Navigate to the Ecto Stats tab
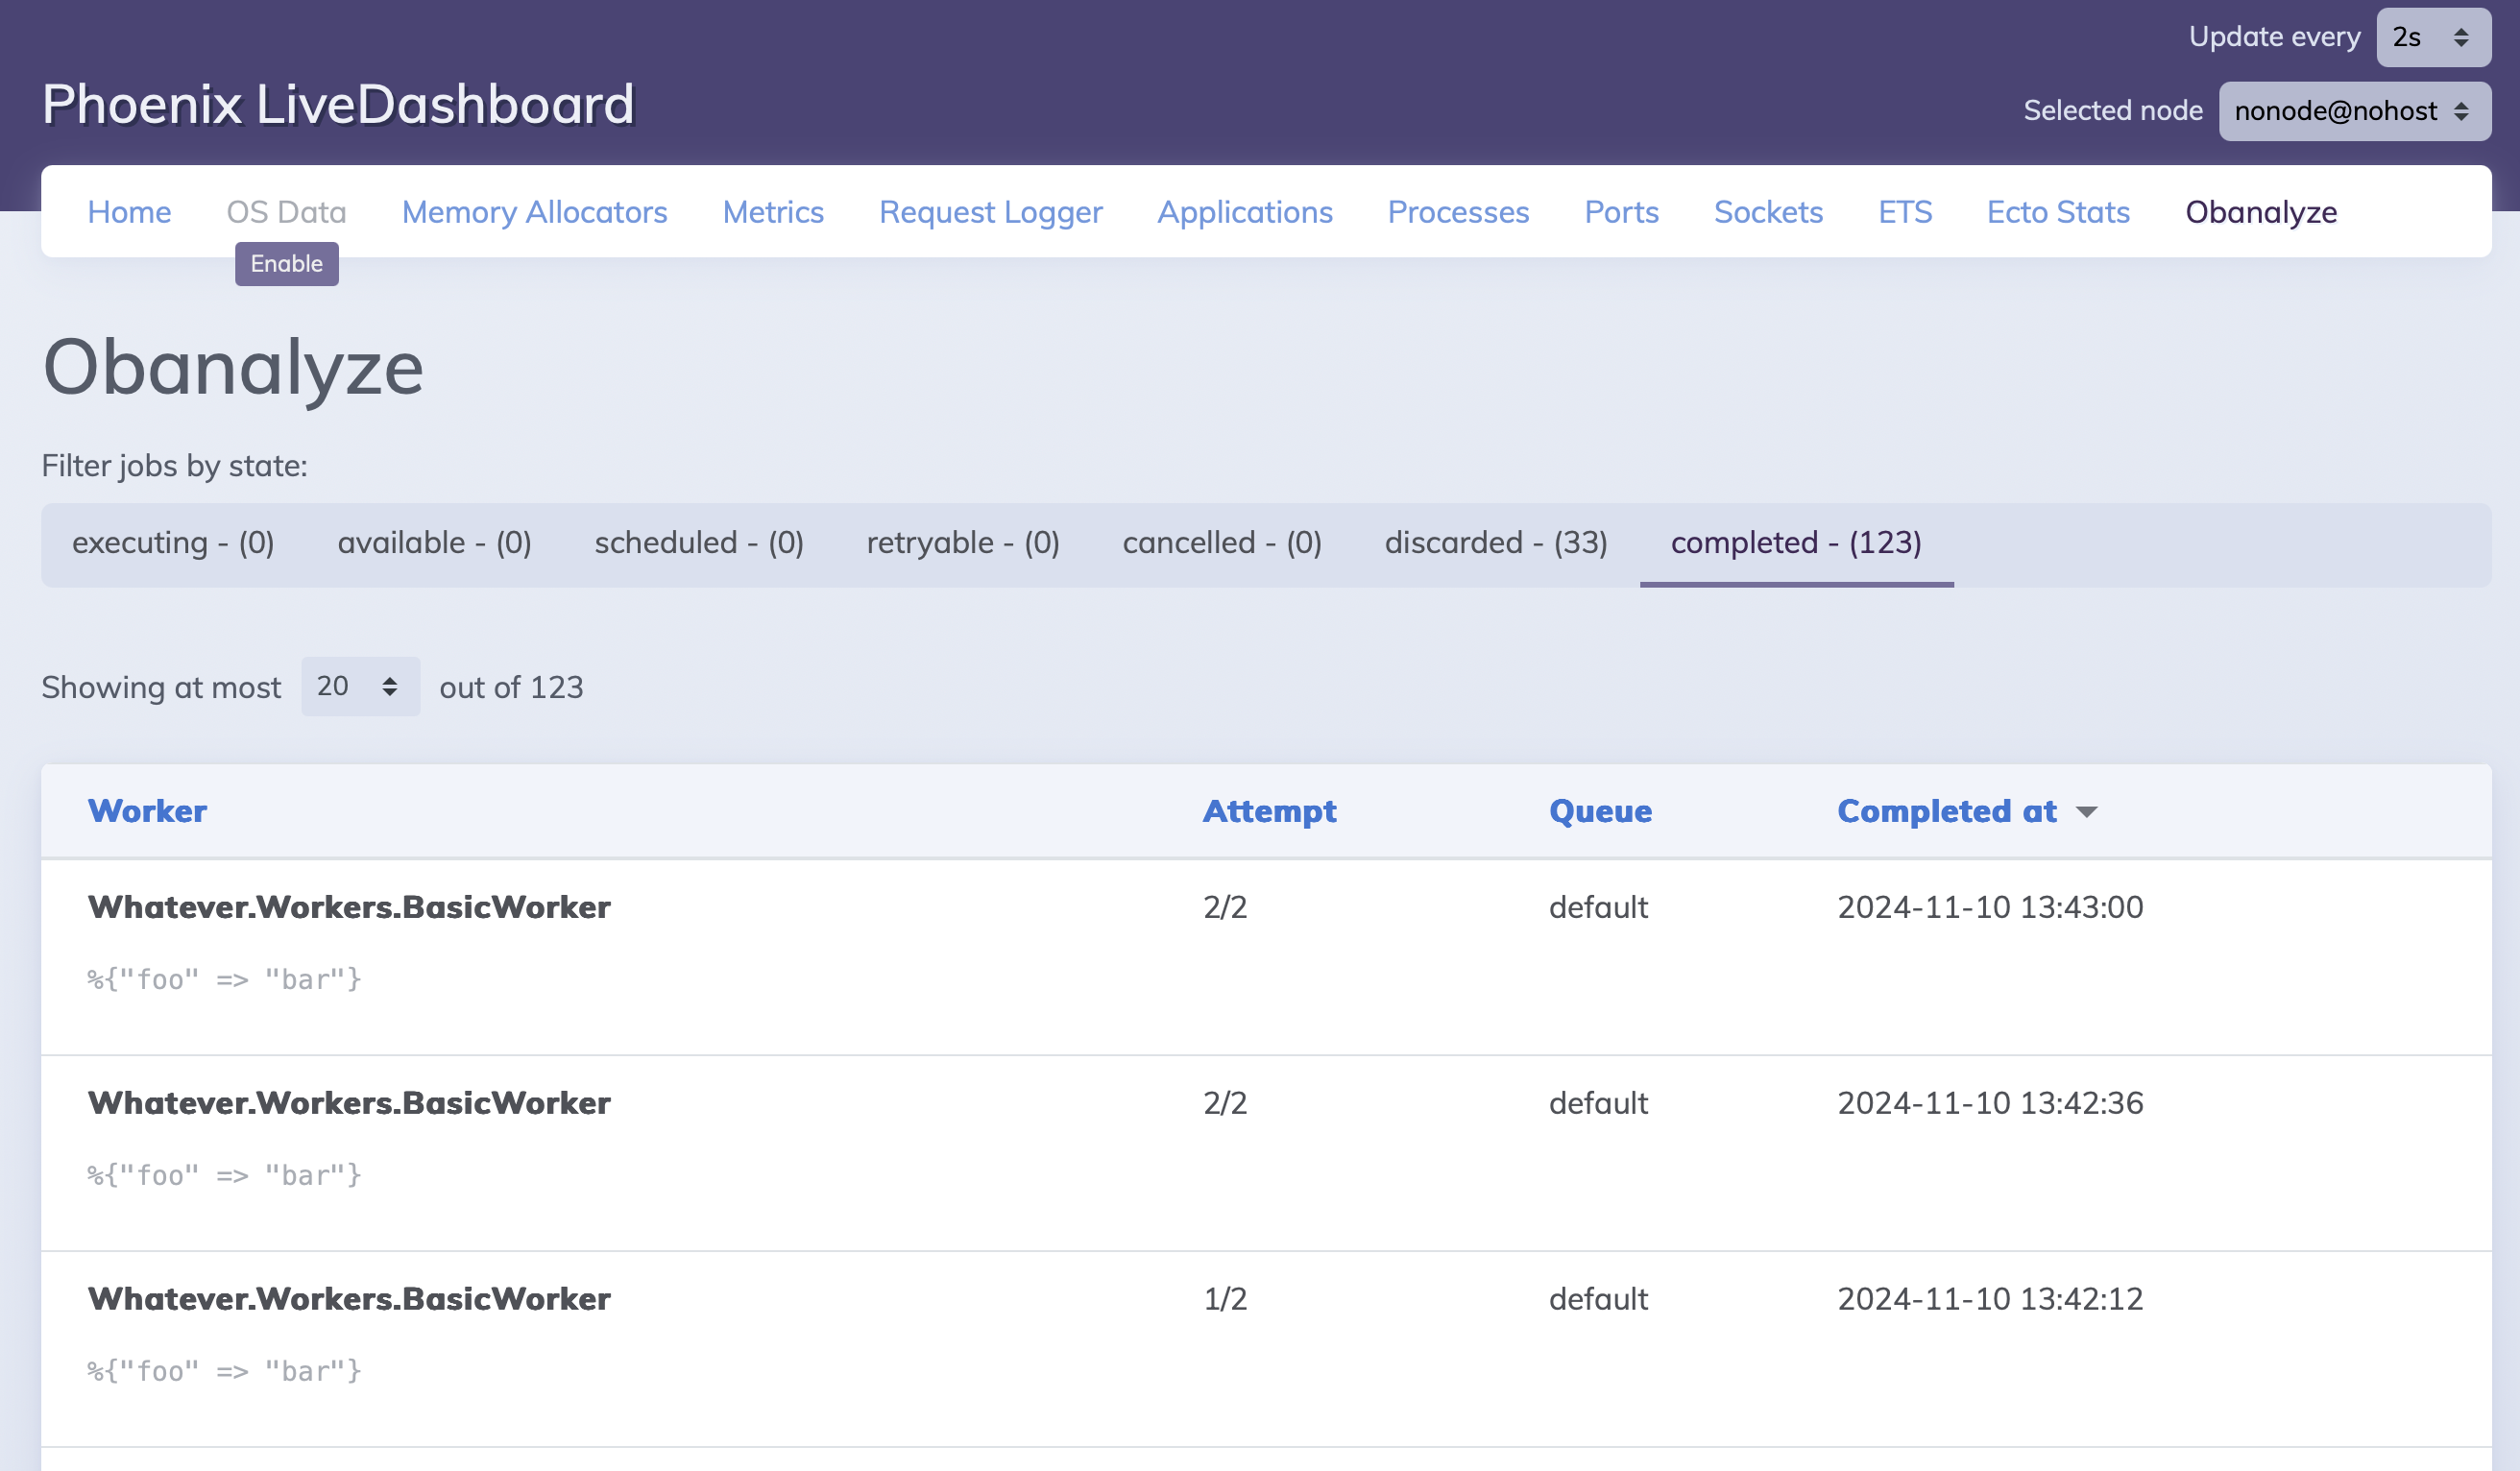This screenshot has width=2520, height=1471. click(2057, 212)
